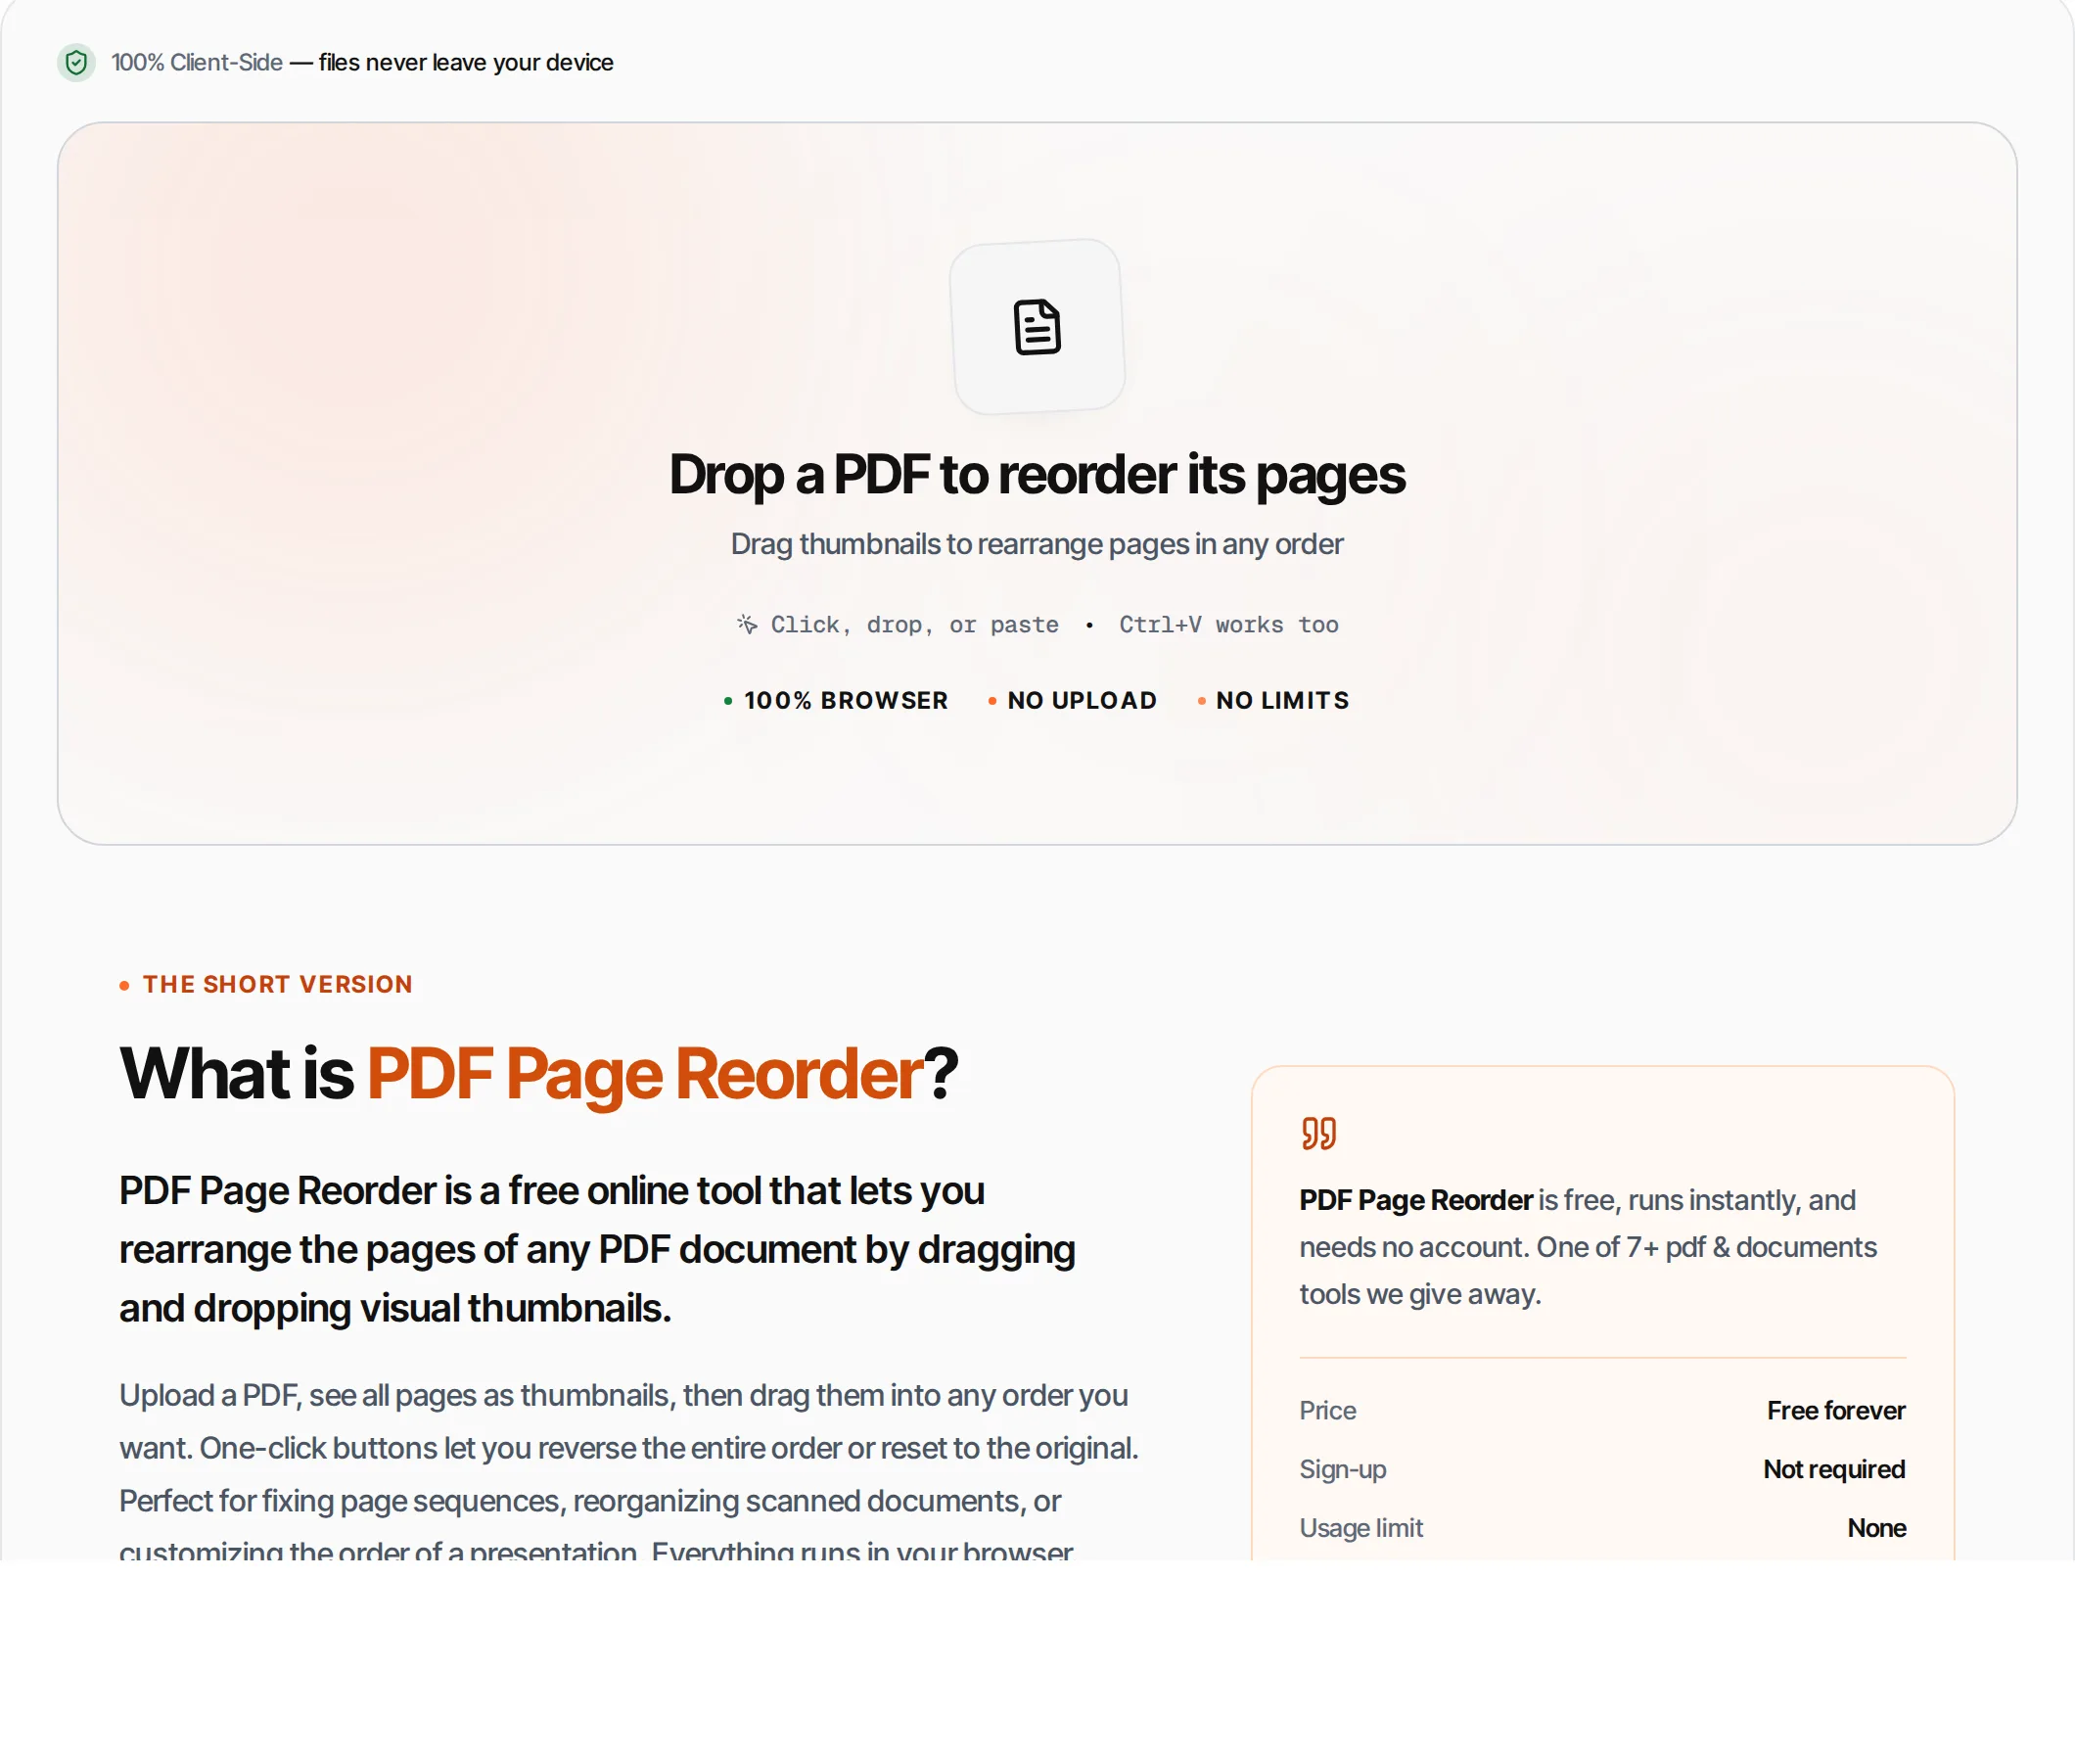
Task: Click 'Free forever' price value
Action: (1835, 1410)
